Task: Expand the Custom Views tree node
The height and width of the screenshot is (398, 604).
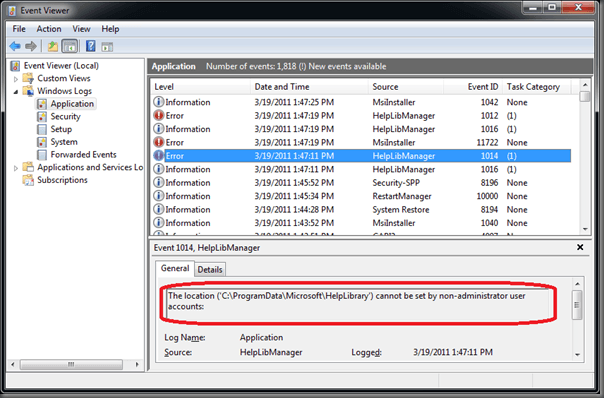Action: point(16,79)
